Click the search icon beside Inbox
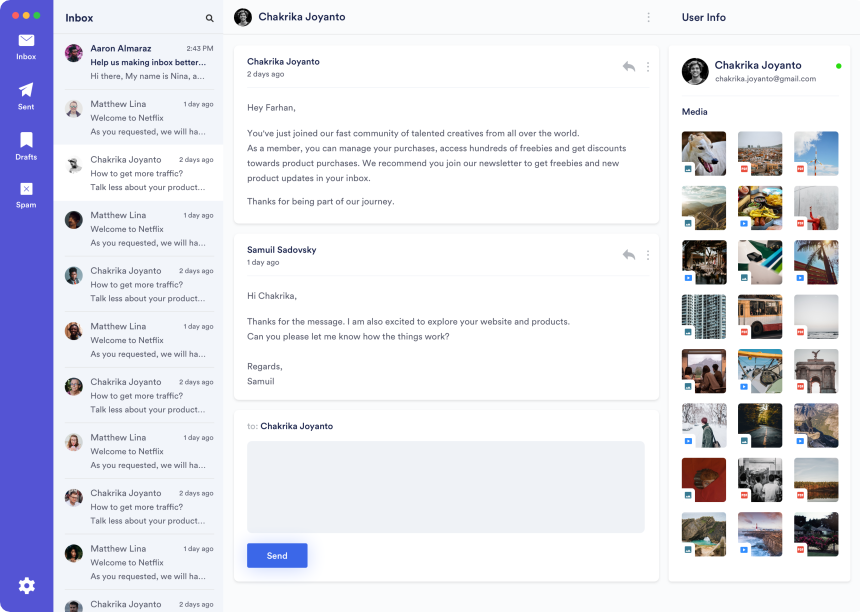The image size is (860, 612). click(210, 18)
